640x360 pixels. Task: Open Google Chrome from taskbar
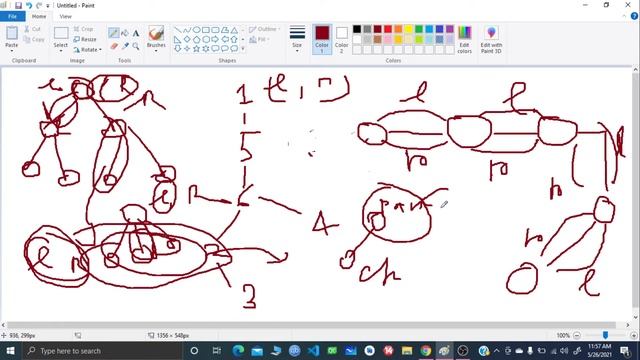[x=425, y=351]
